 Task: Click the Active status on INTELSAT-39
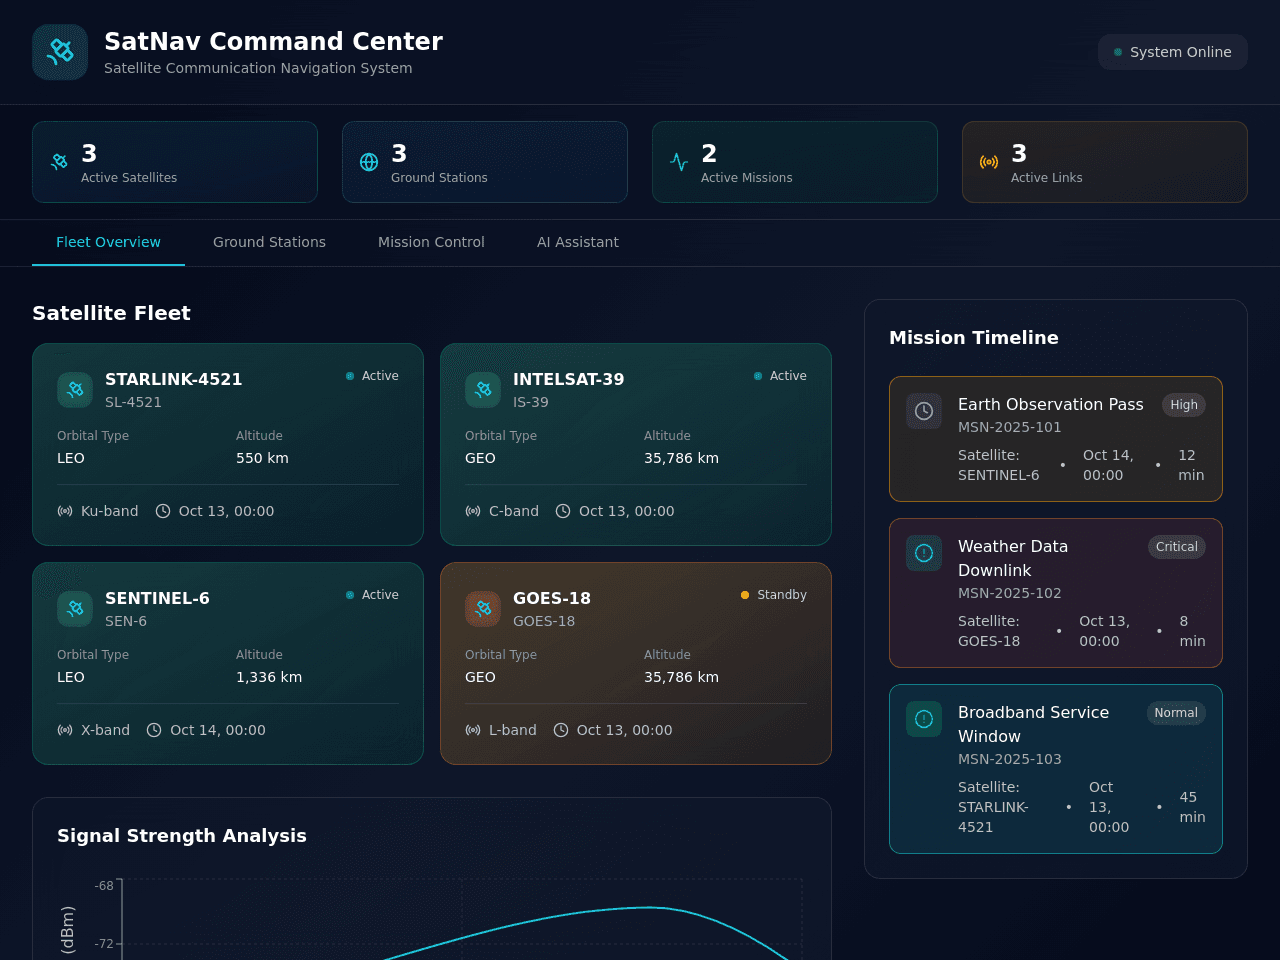780,376
